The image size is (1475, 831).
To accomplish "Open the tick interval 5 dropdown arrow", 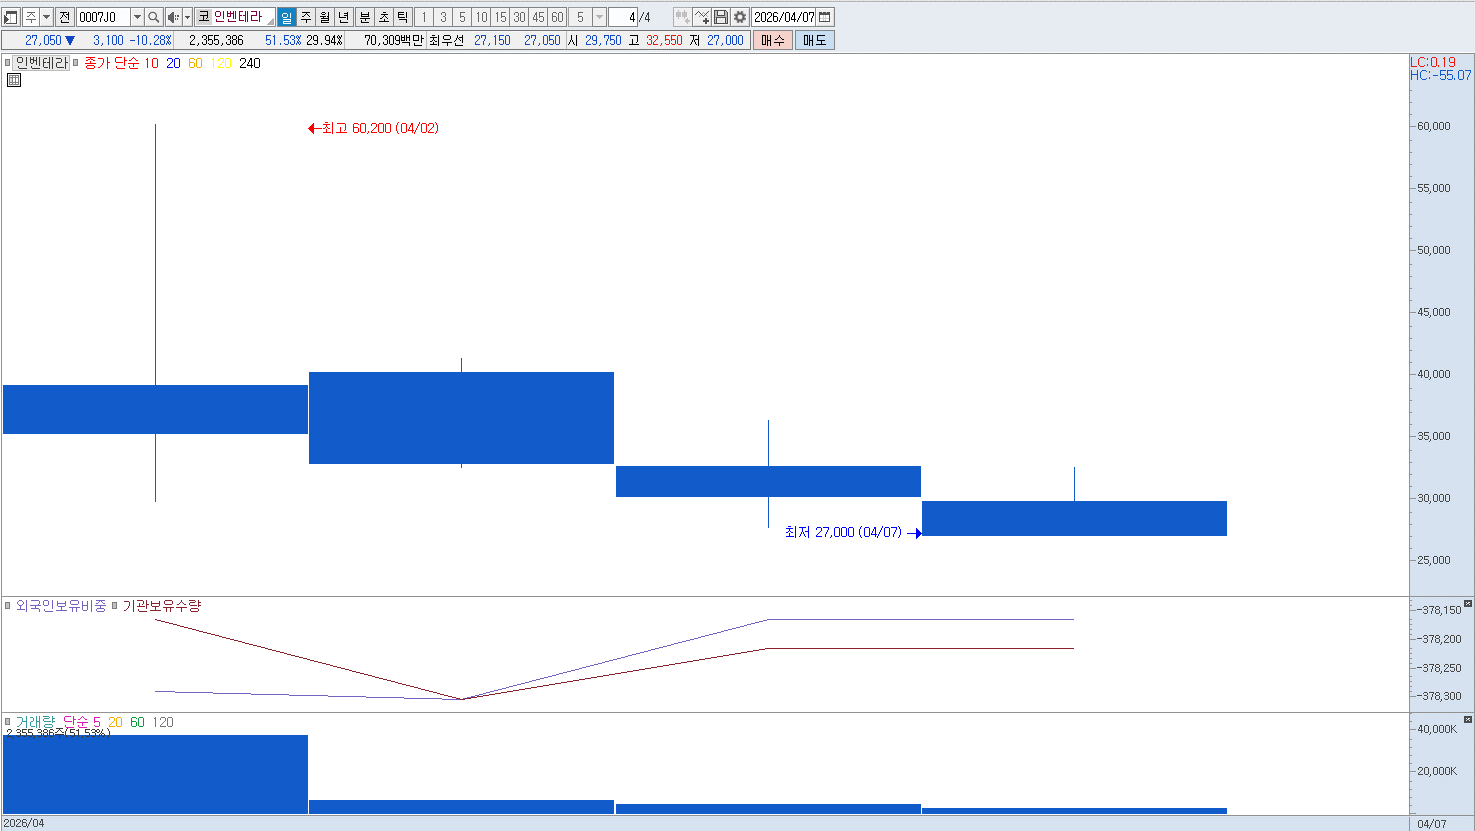I will point(599,17).
